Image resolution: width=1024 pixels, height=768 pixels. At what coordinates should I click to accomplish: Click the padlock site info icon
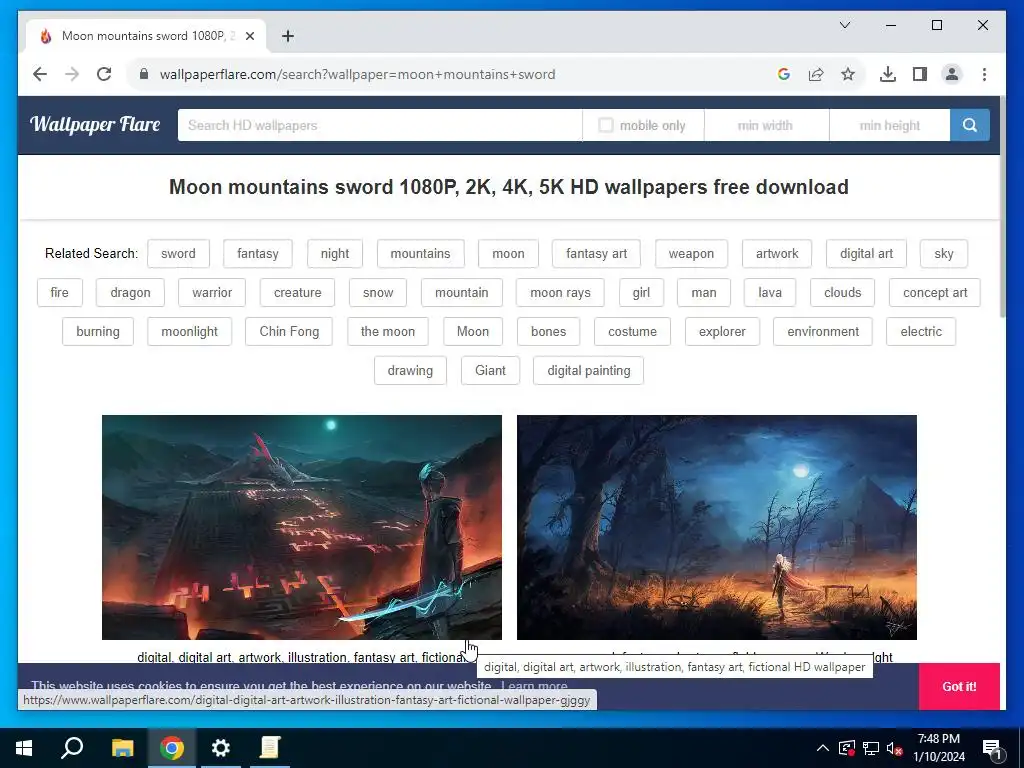click(x=144, y=74)
